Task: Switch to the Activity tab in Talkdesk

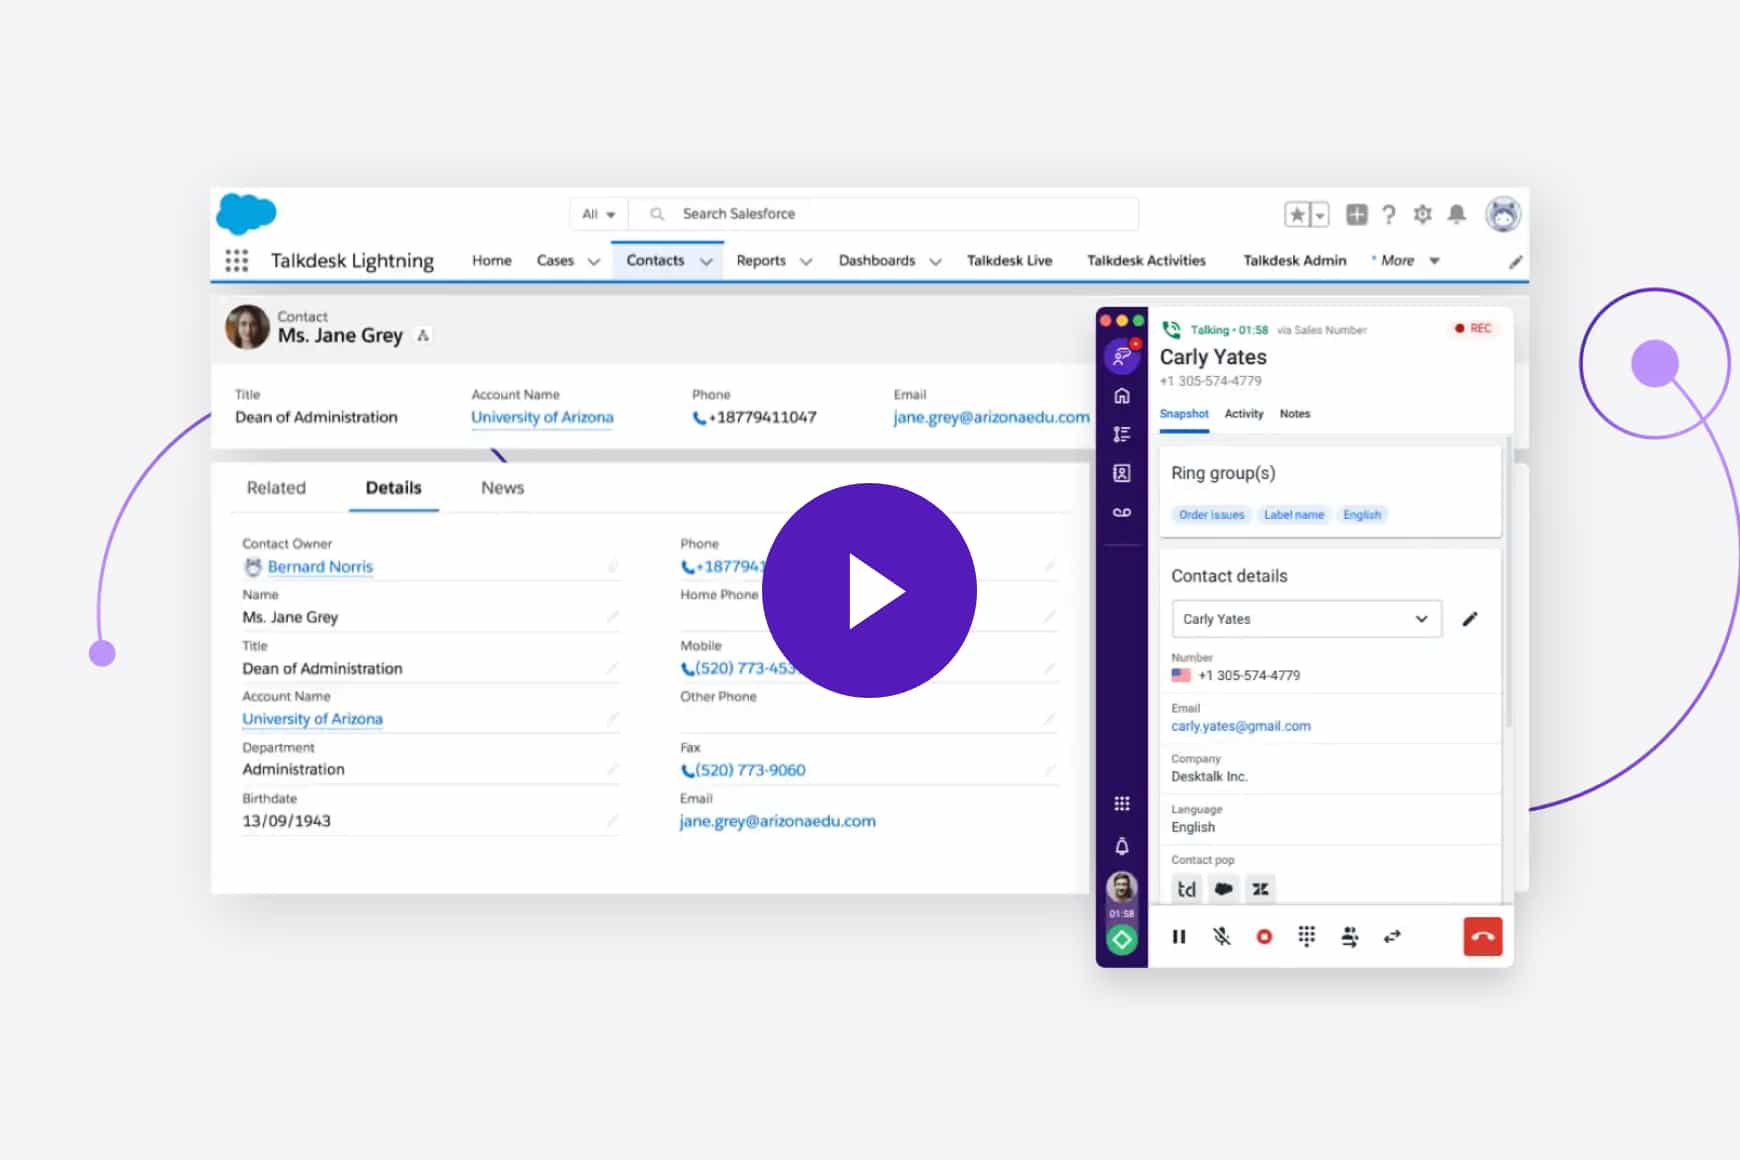Action: [1243, 414]
